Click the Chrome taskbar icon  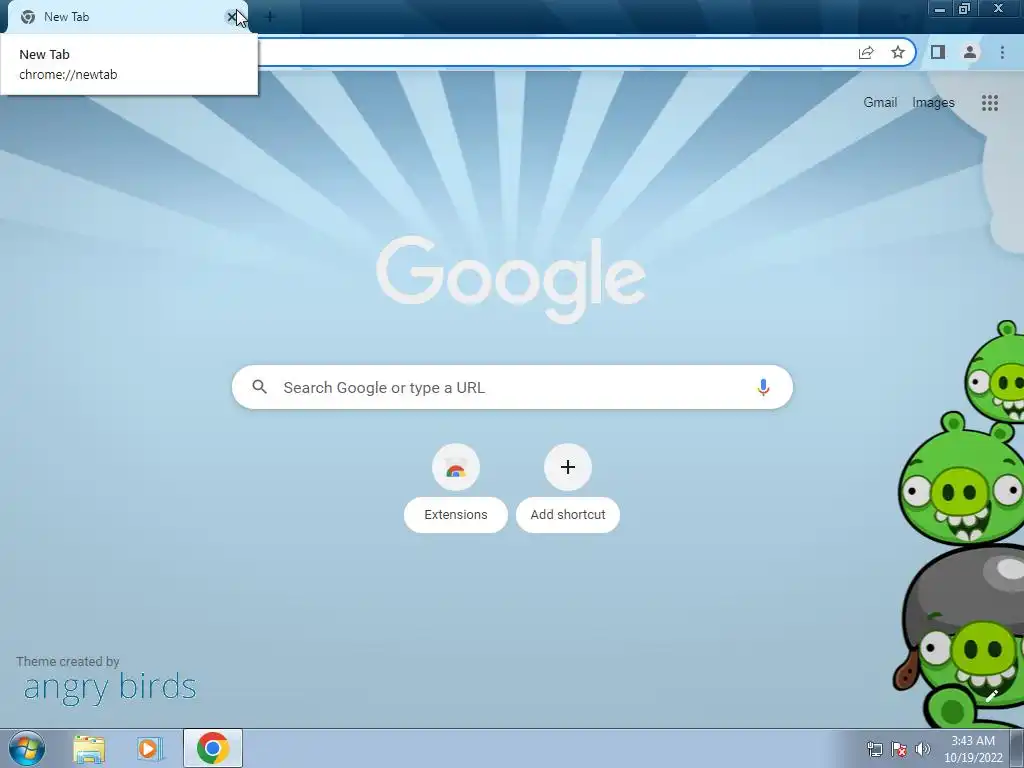point(213,748)
